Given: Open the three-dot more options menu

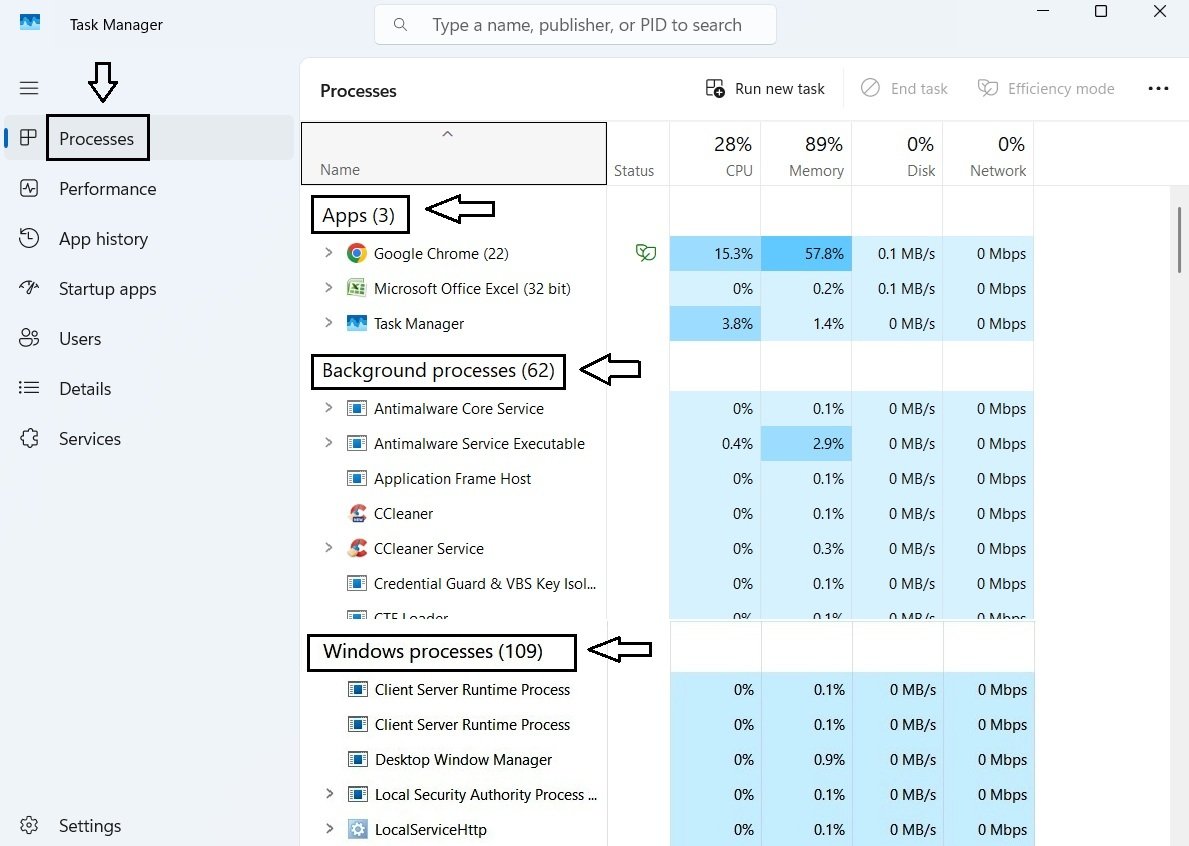Looking at the screenshot, I should coord(1158,89).
